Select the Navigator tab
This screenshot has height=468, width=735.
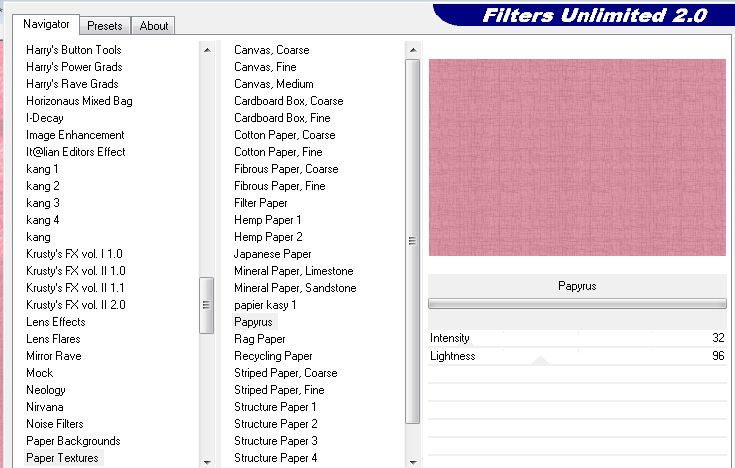tap(47, 24)
